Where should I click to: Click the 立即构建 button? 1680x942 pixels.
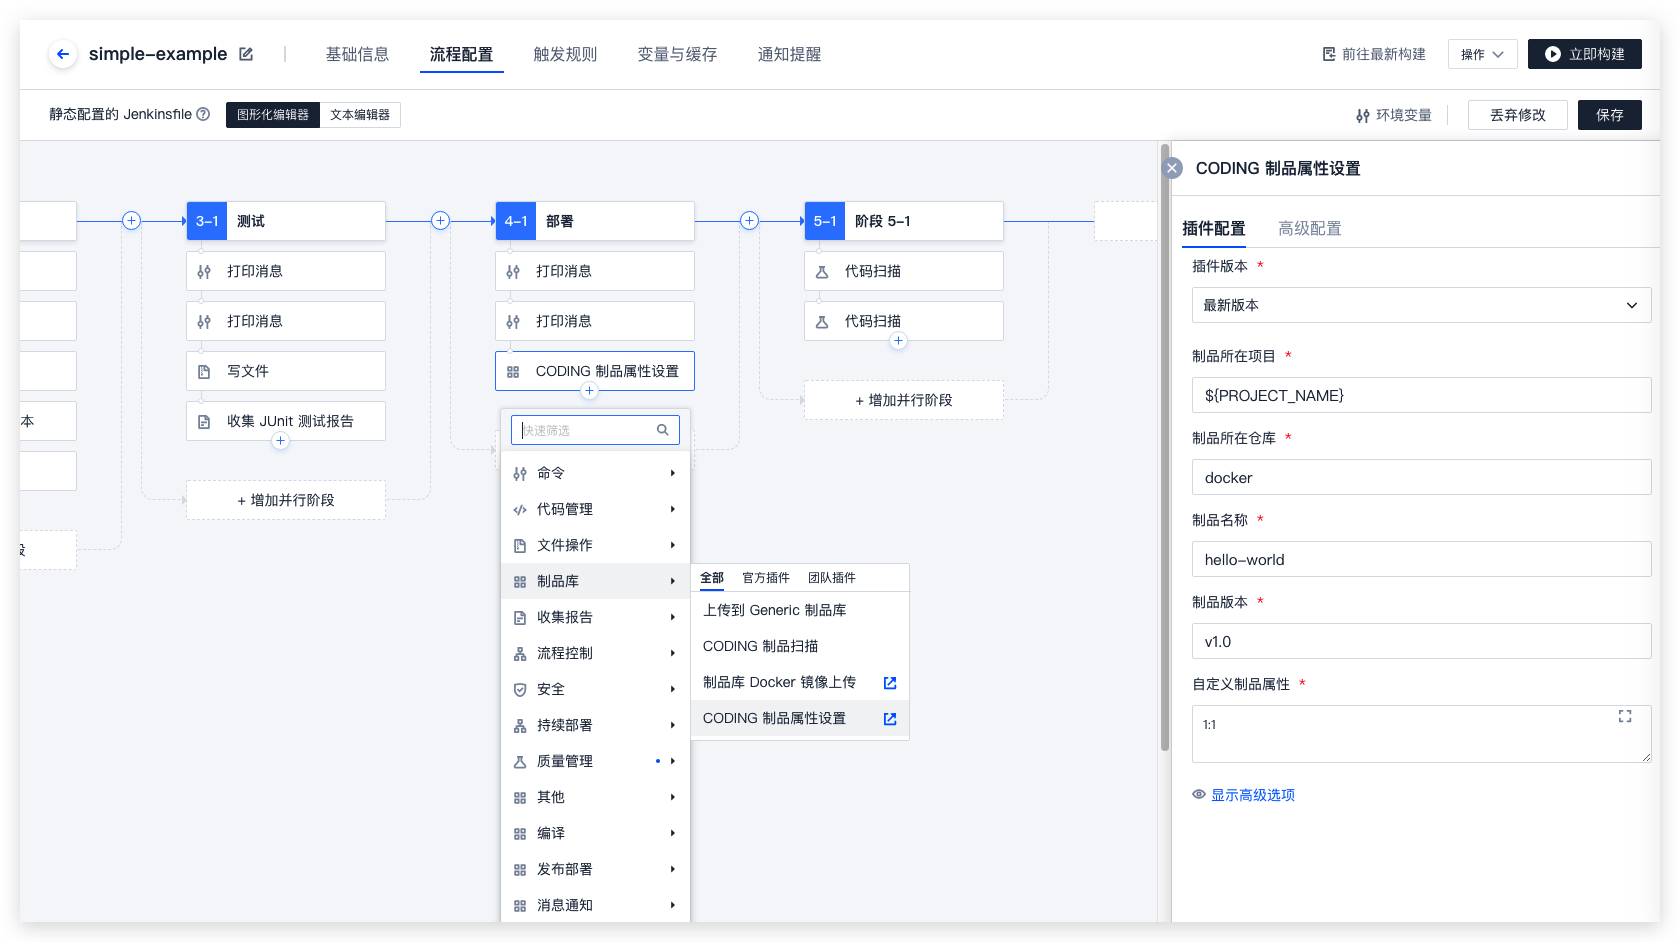[x=1585, y=54]
